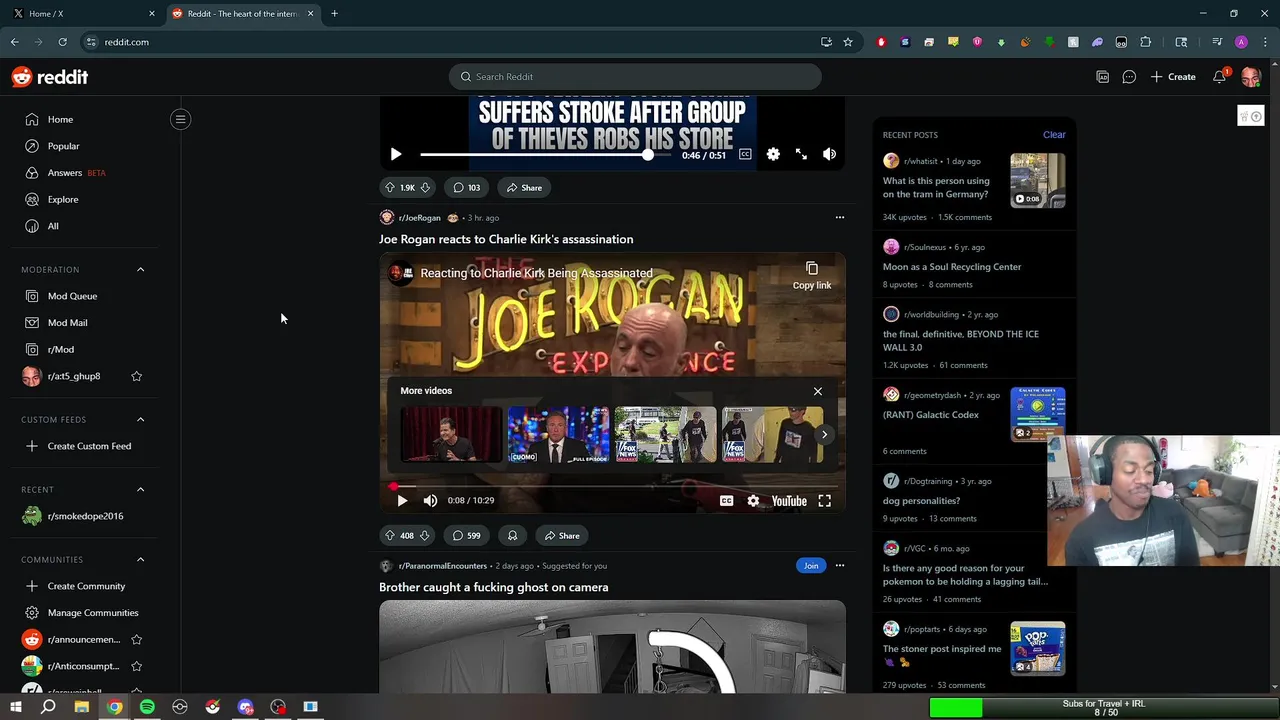The width and height of the screenshot is (1280, 720).
Task: Toggle closed captions on top video
Action: tap(745, 154)
